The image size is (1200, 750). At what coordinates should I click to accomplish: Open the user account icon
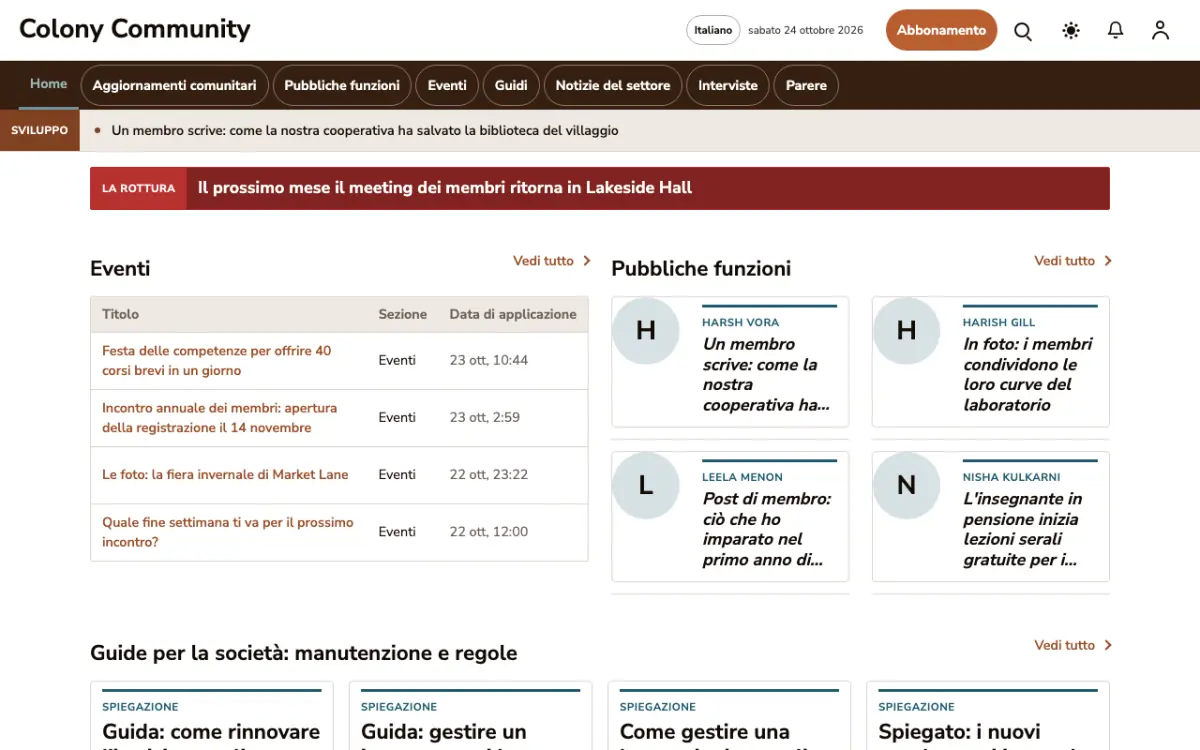[x=1160, y=31]
